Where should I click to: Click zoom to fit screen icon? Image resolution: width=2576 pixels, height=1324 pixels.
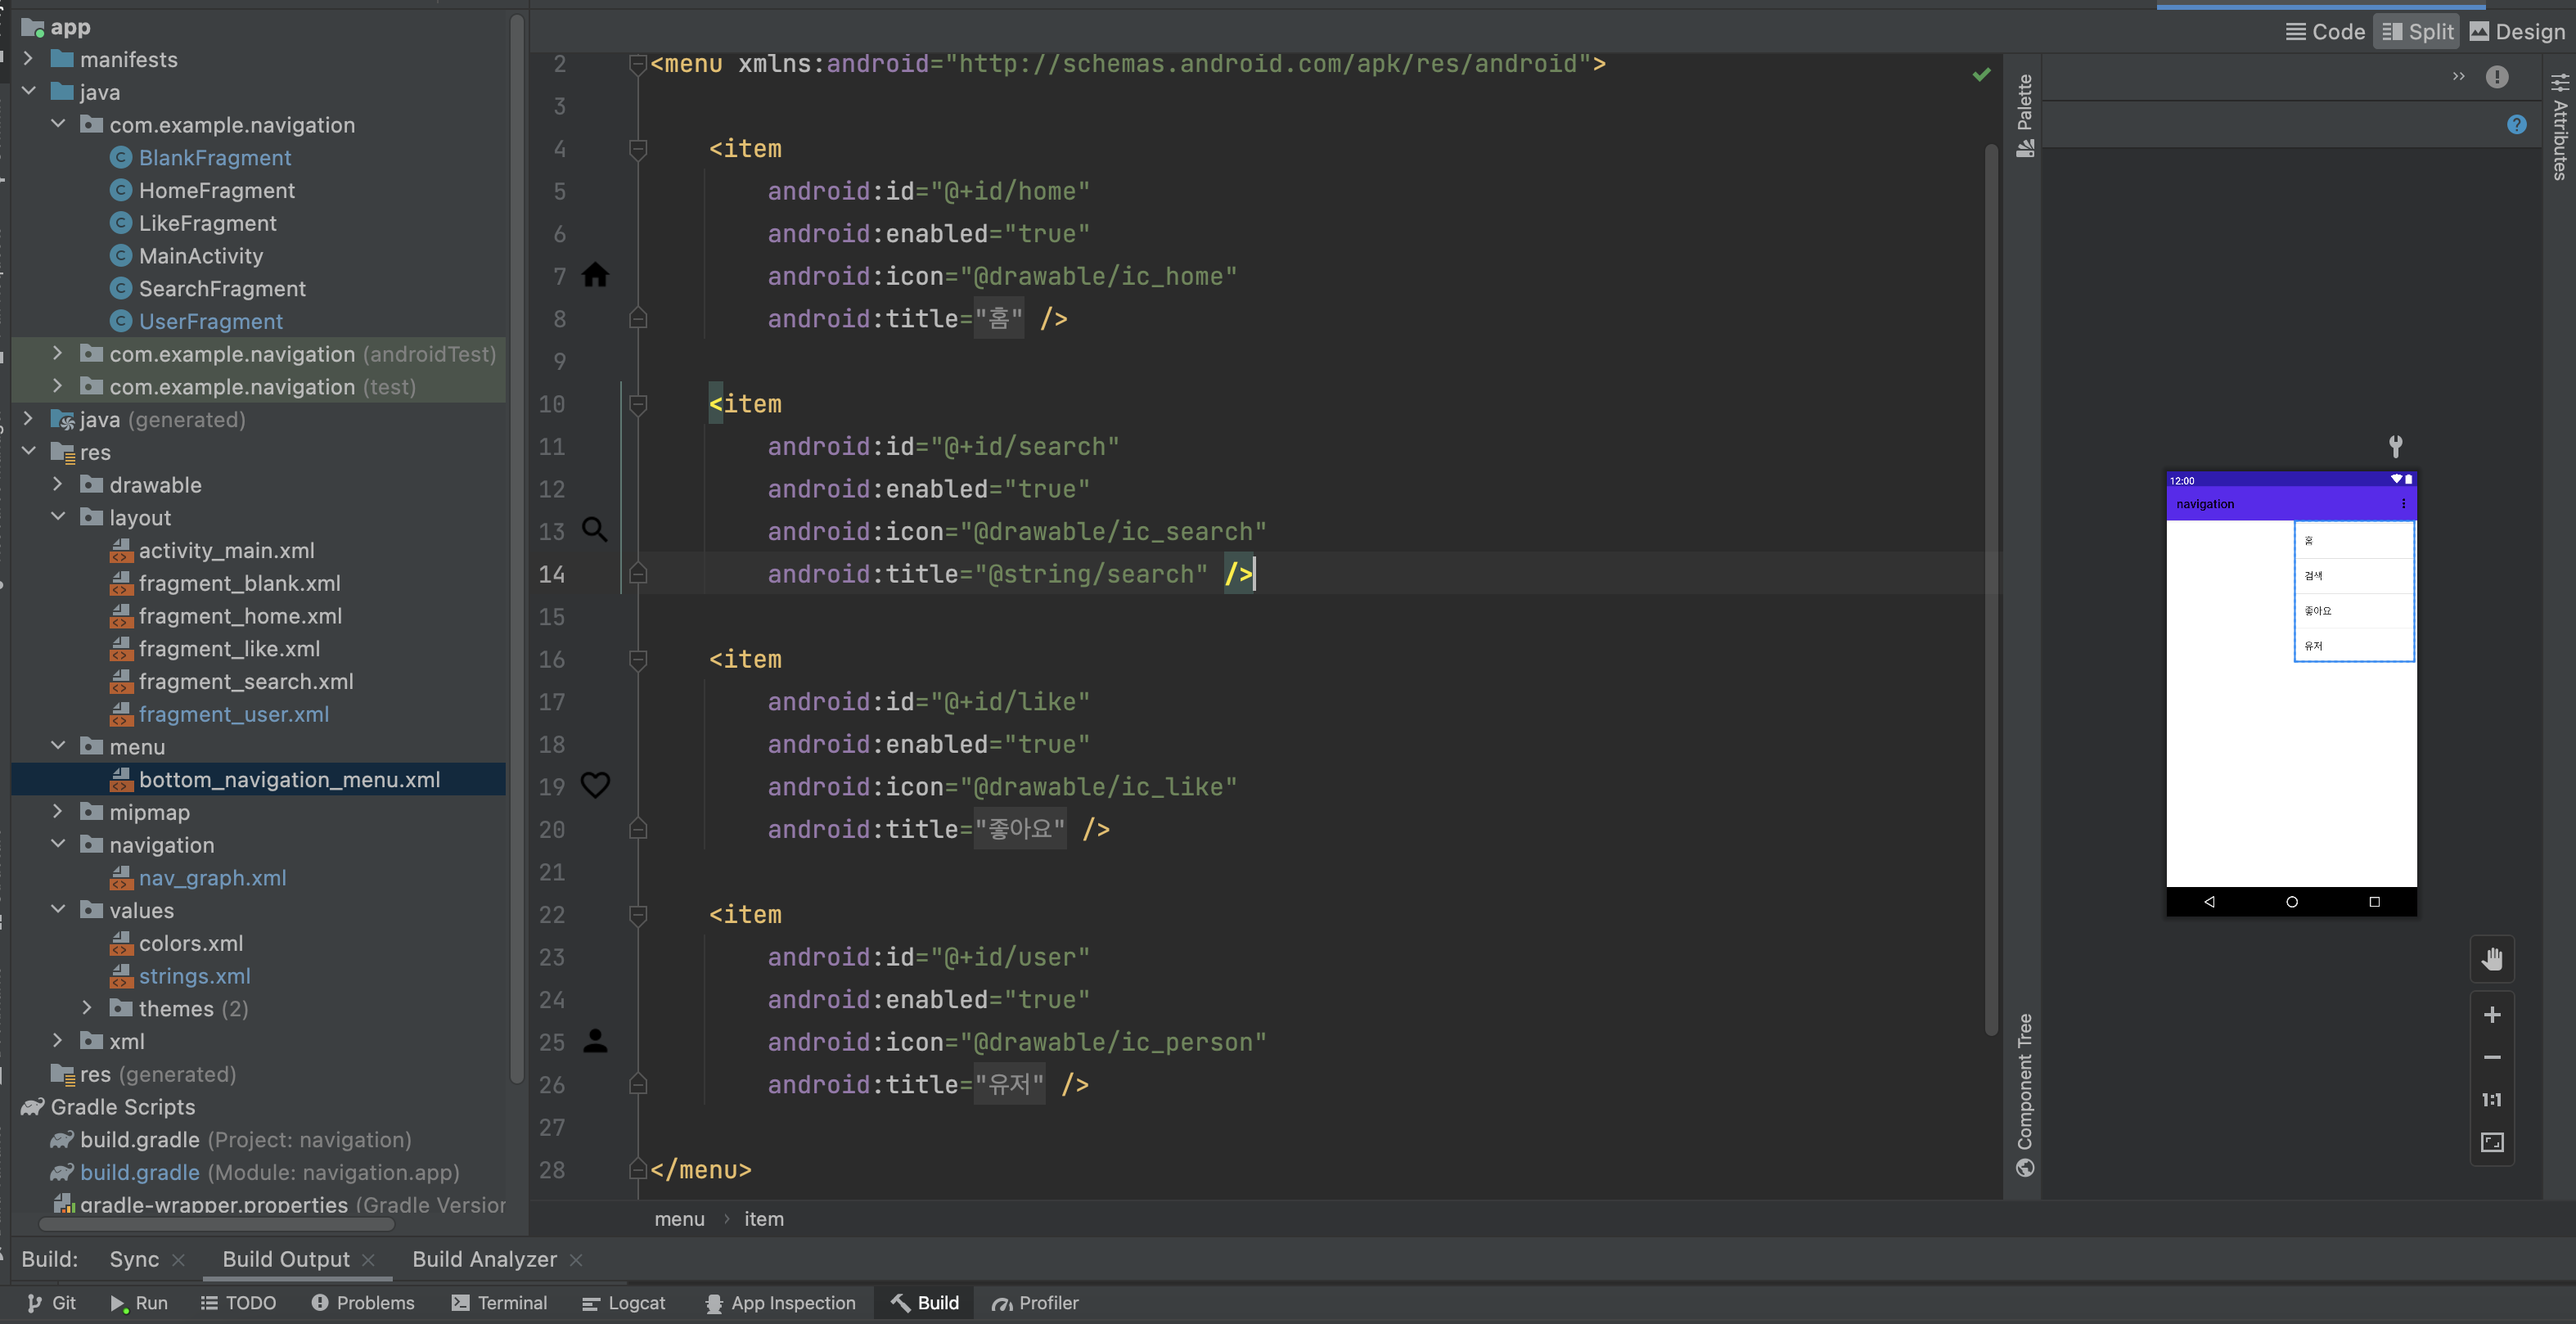pos(2491,1142)
